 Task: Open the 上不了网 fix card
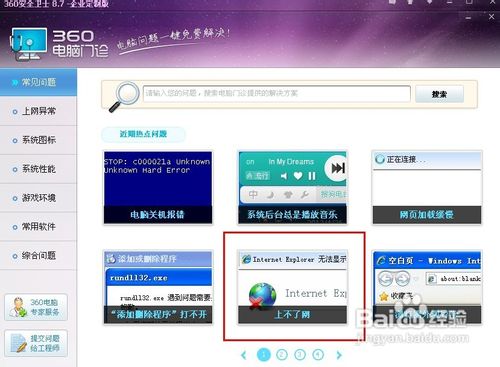click(x=293, y=287)
